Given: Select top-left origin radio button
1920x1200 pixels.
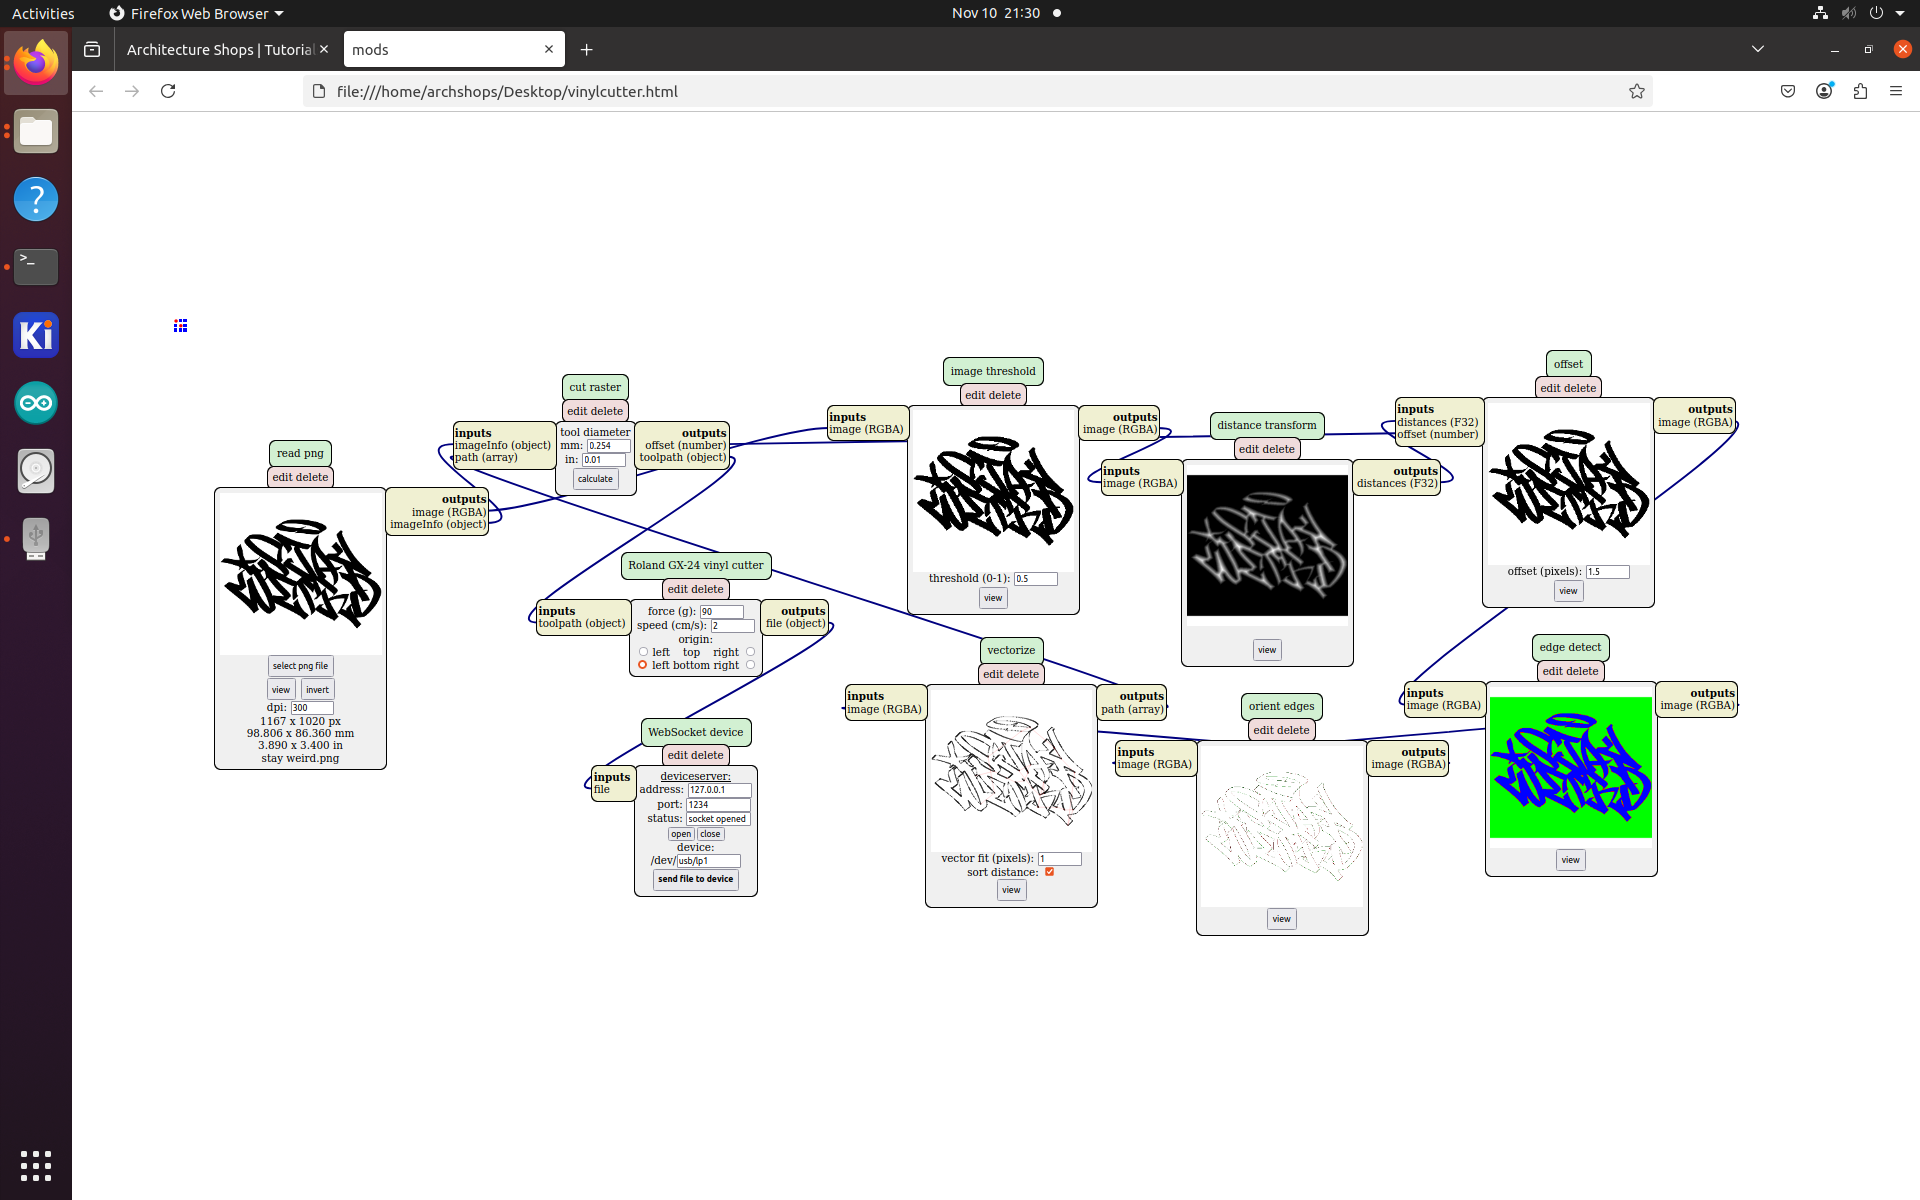Looking at the screenshot, I should [643, 652].
